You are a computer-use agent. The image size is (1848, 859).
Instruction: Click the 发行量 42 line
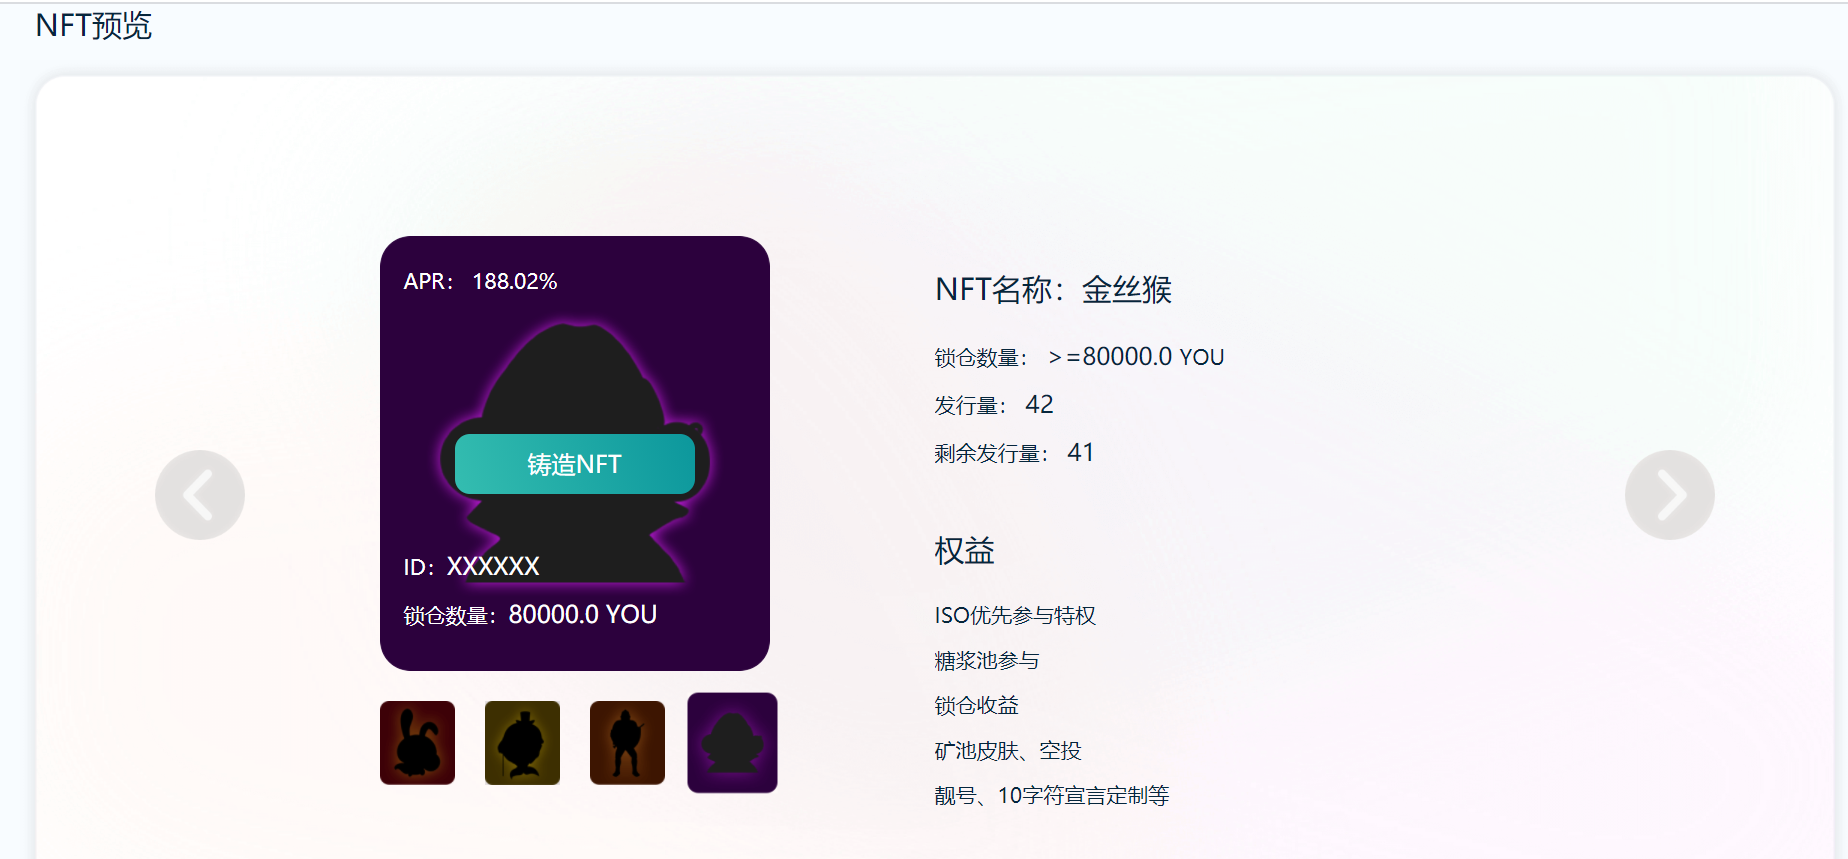[994, 405]
